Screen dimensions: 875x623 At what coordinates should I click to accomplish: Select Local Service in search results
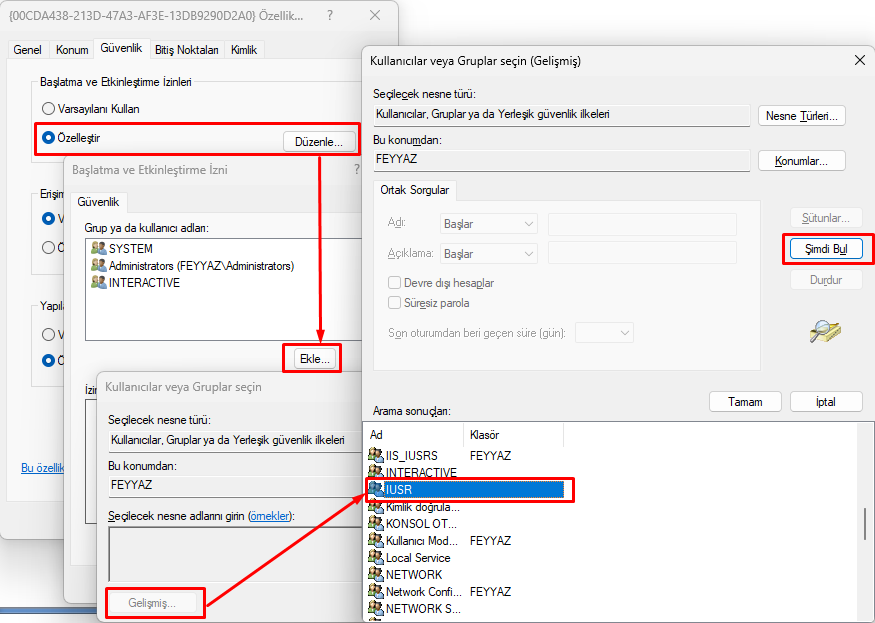(x=417, y=558)
